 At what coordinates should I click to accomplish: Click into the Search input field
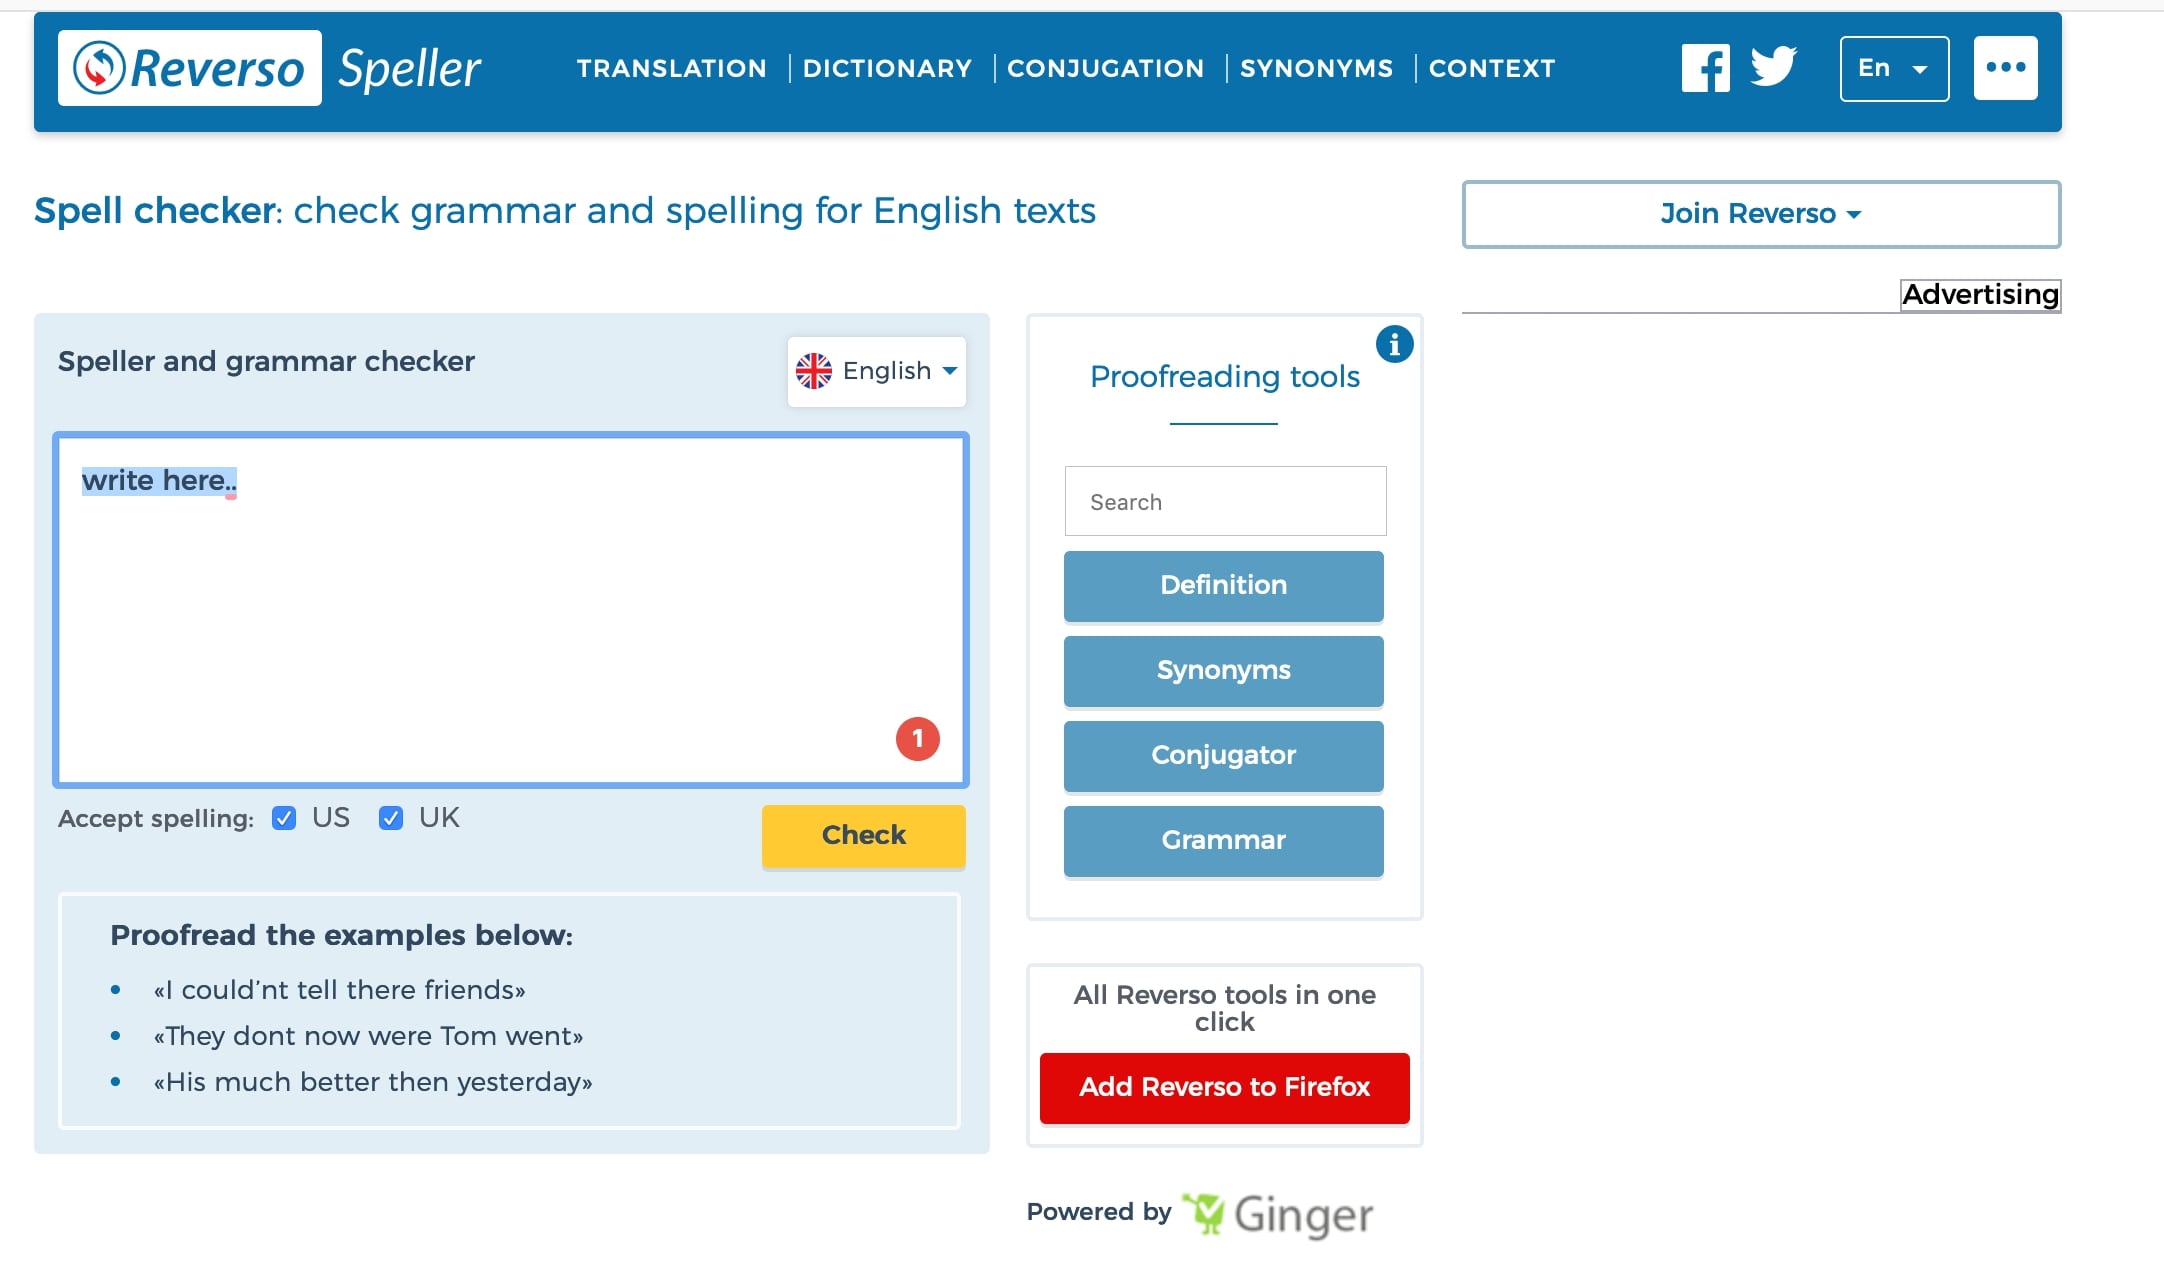point(1225,501)
